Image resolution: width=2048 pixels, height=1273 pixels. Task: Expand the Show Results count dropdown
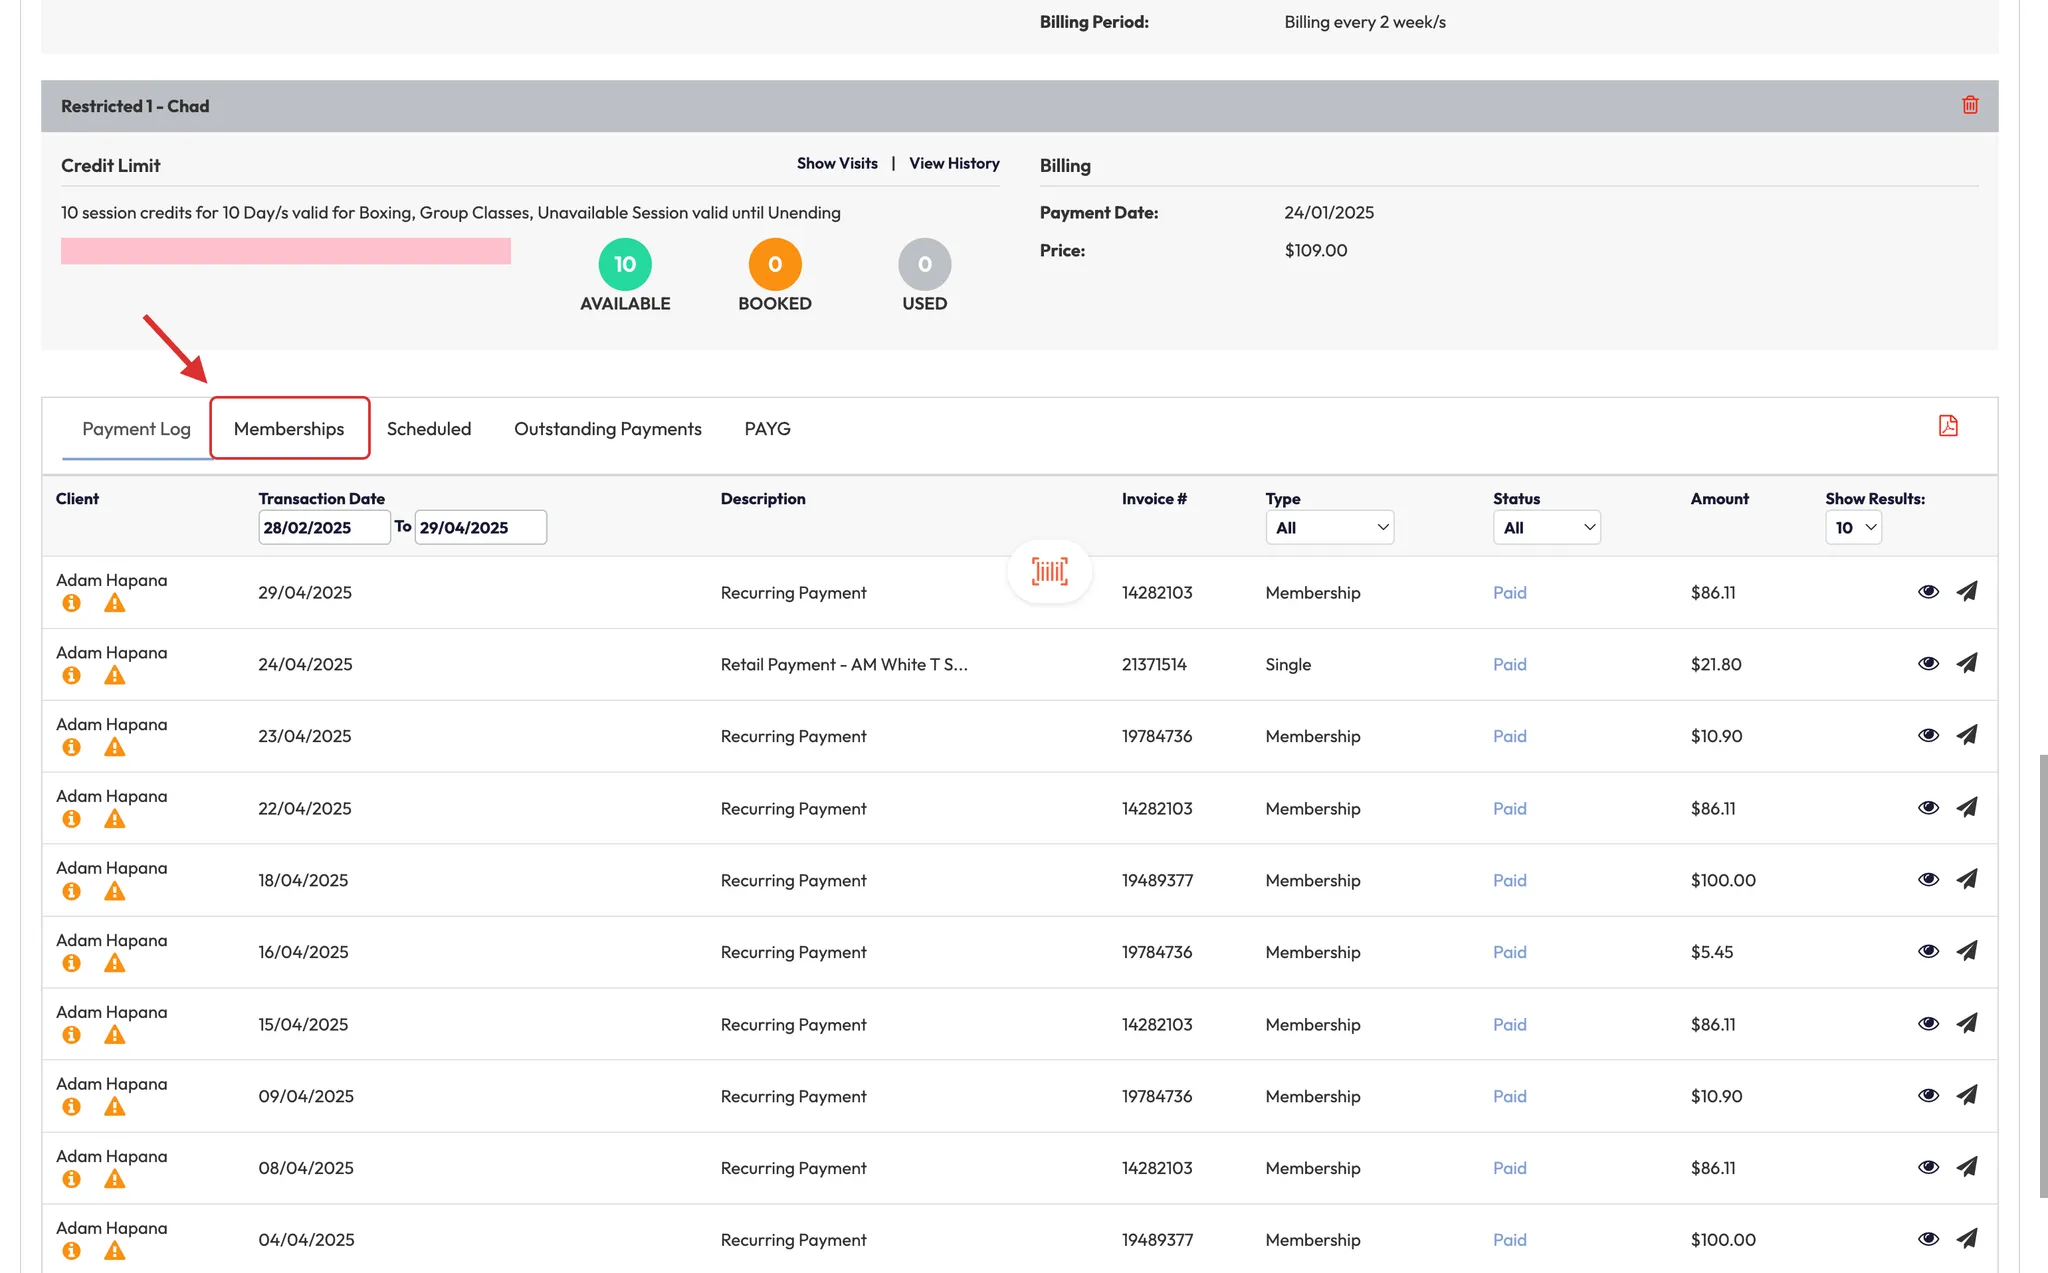1853,527
